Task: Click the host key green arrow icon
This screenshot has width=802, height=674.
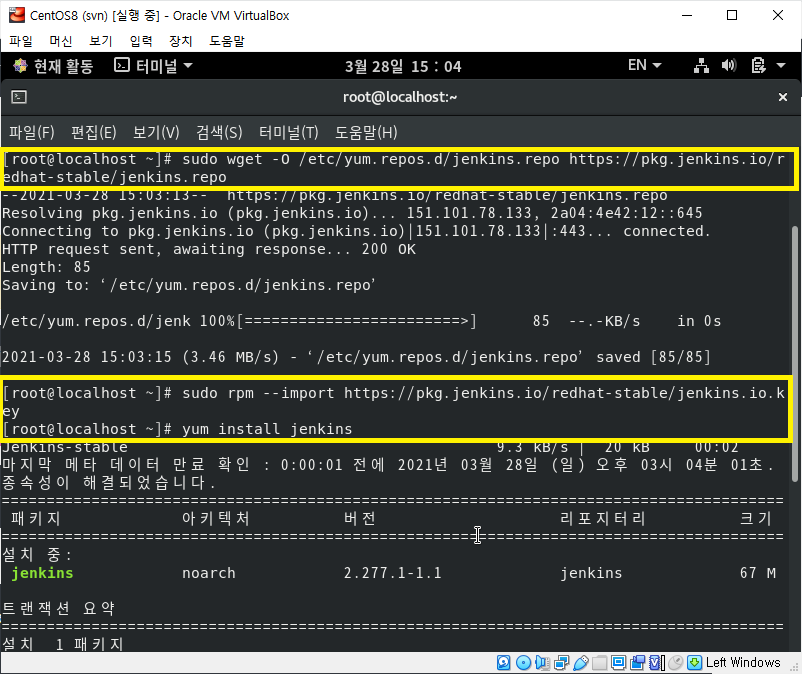Action: point(695,663)
